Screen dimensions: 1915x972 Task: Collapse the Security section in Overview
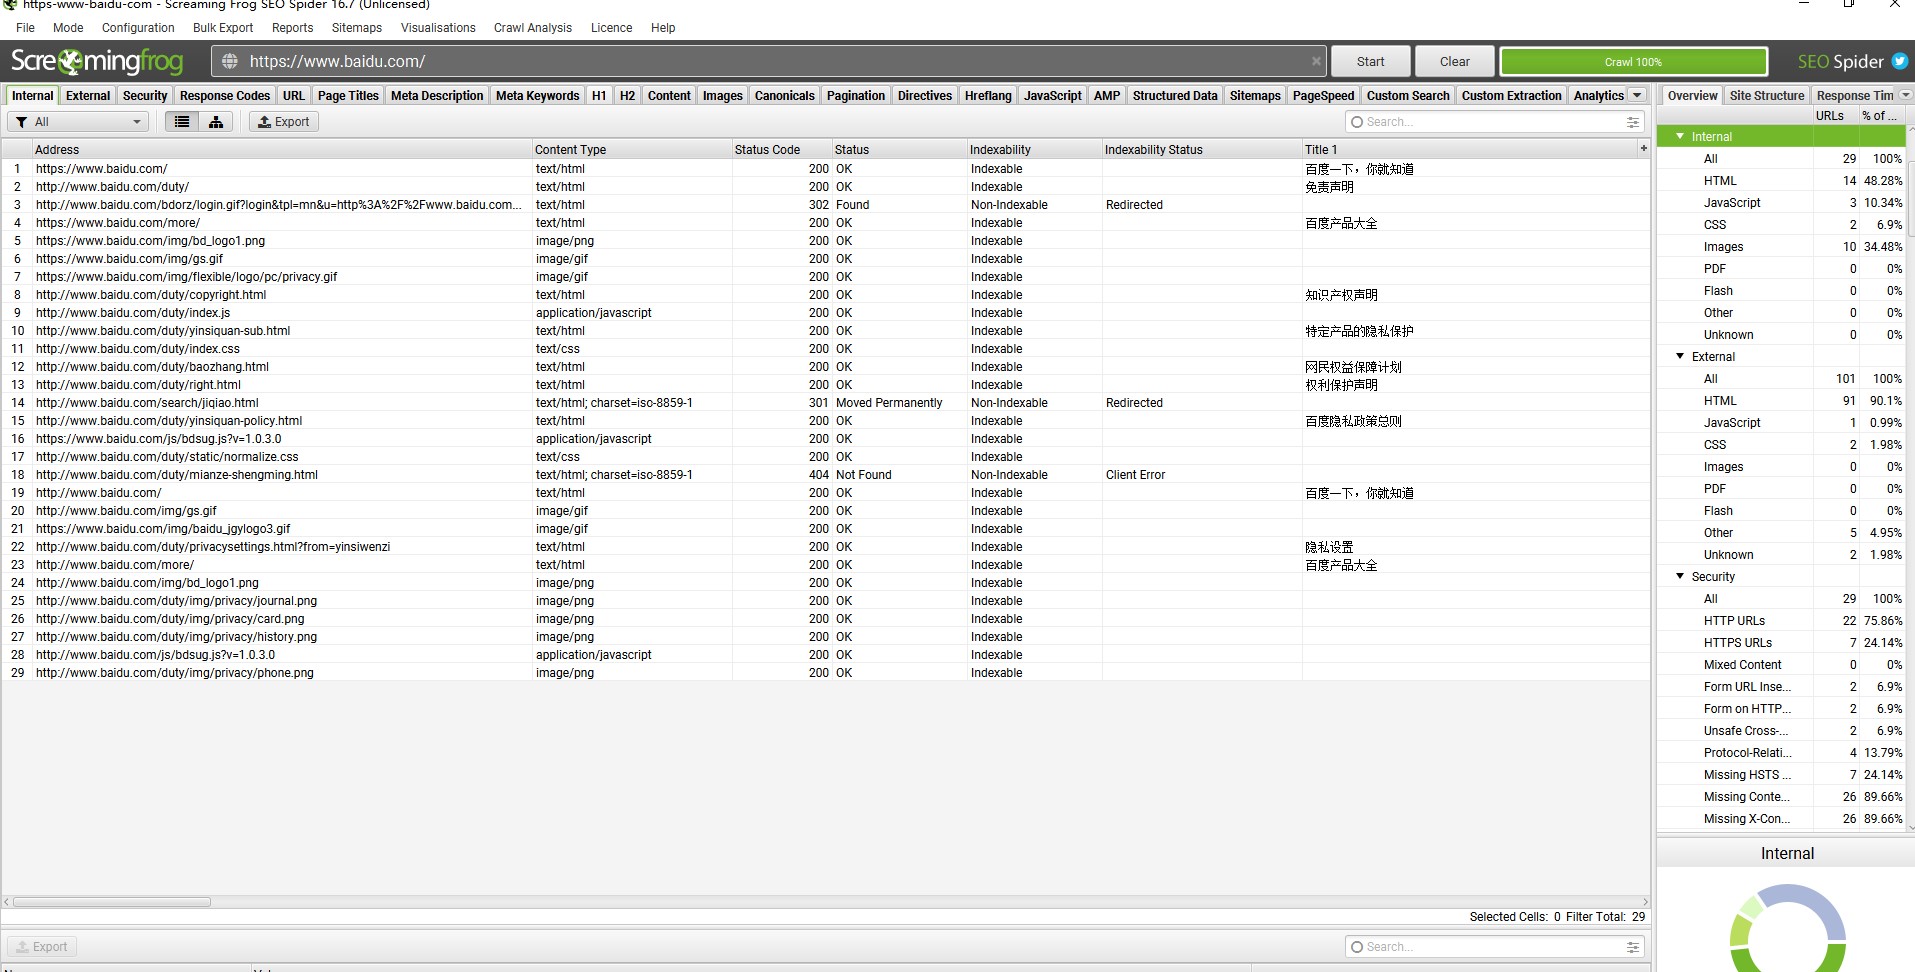pyautogui.click(x=1680, y=576)
